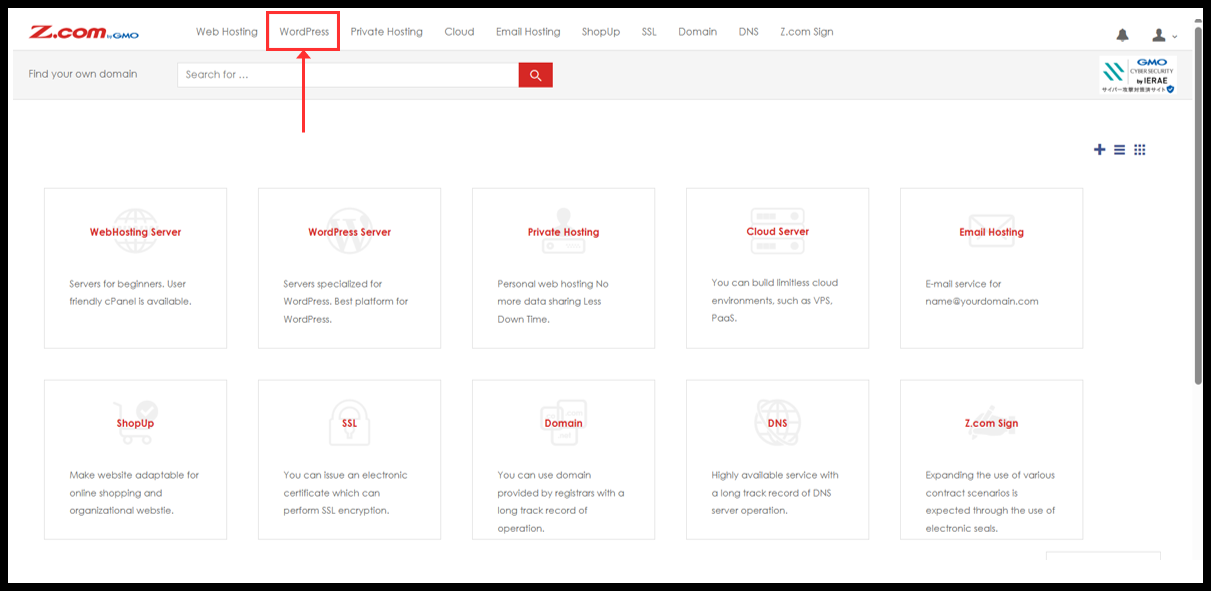Click the 'Find your own domain' label
Viewport: 1211px width, 591px height.
coord(83,74)
